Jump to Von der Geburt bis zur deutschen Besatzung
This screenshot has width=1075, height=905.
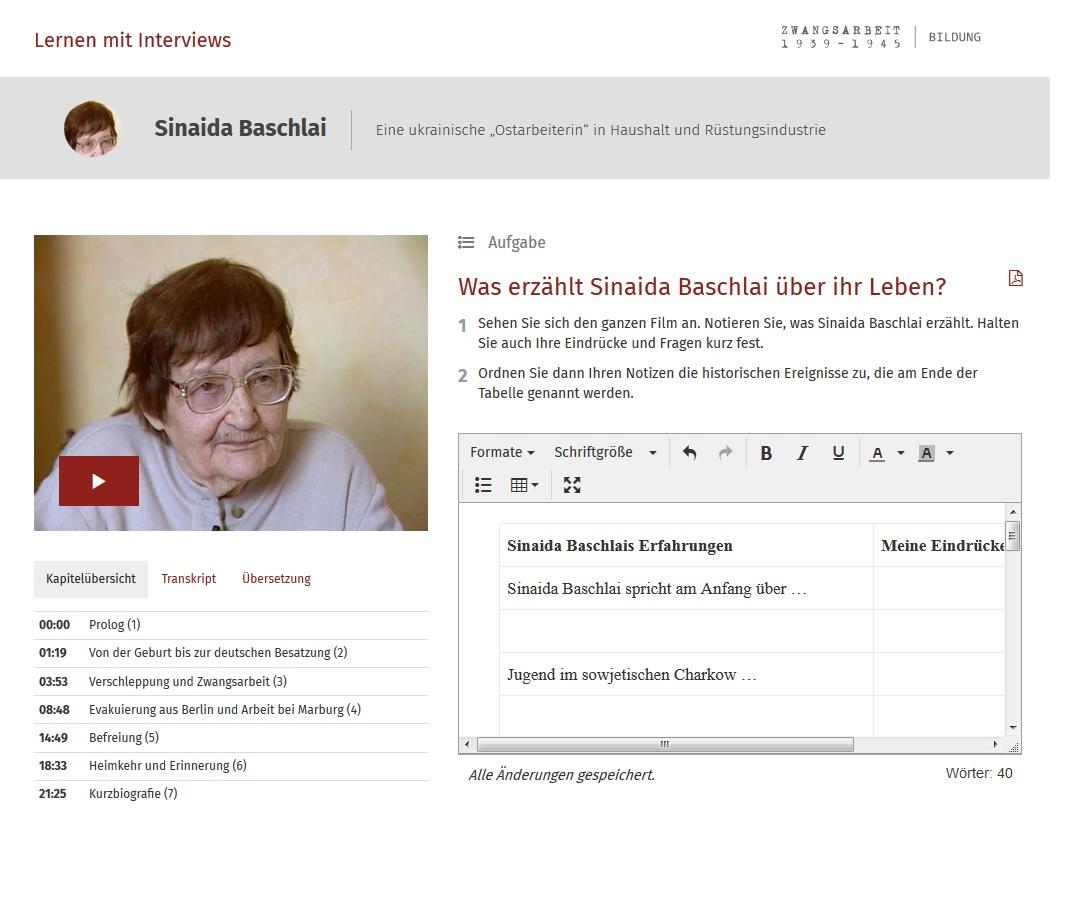pyautogui.click(x=231, y=653)
